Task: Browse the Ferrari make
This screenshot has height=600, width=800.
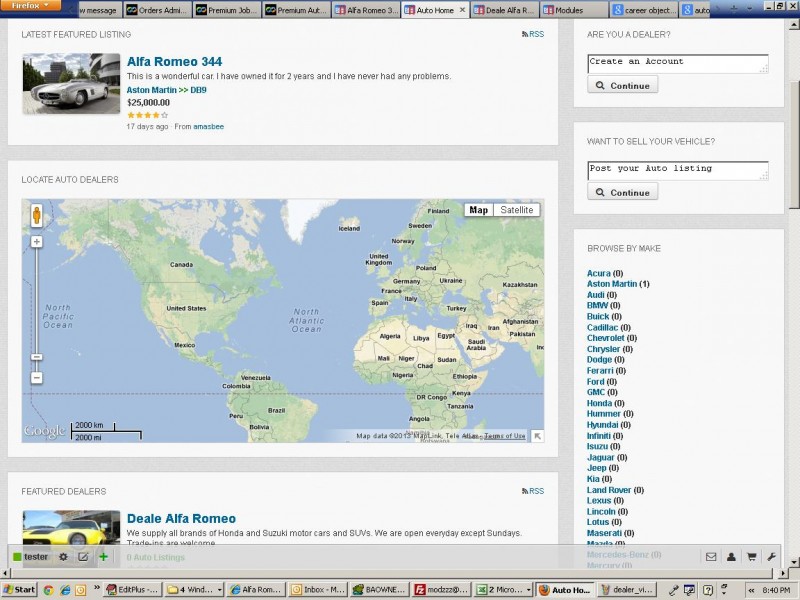Action: [x=600, y=371]
